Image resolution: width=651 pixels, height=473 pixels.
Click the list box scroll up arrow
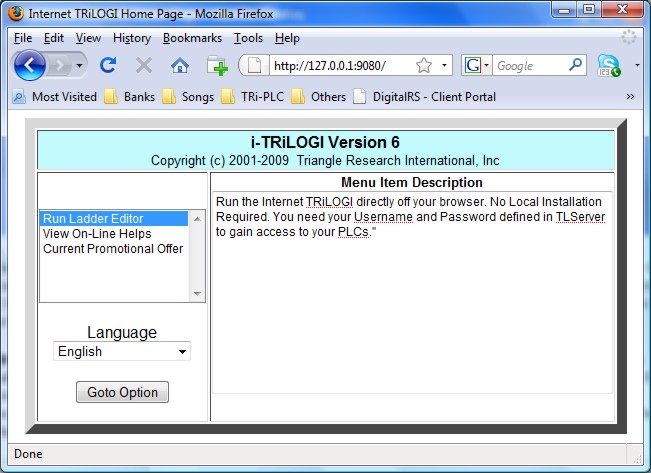(x=197, y=219)
